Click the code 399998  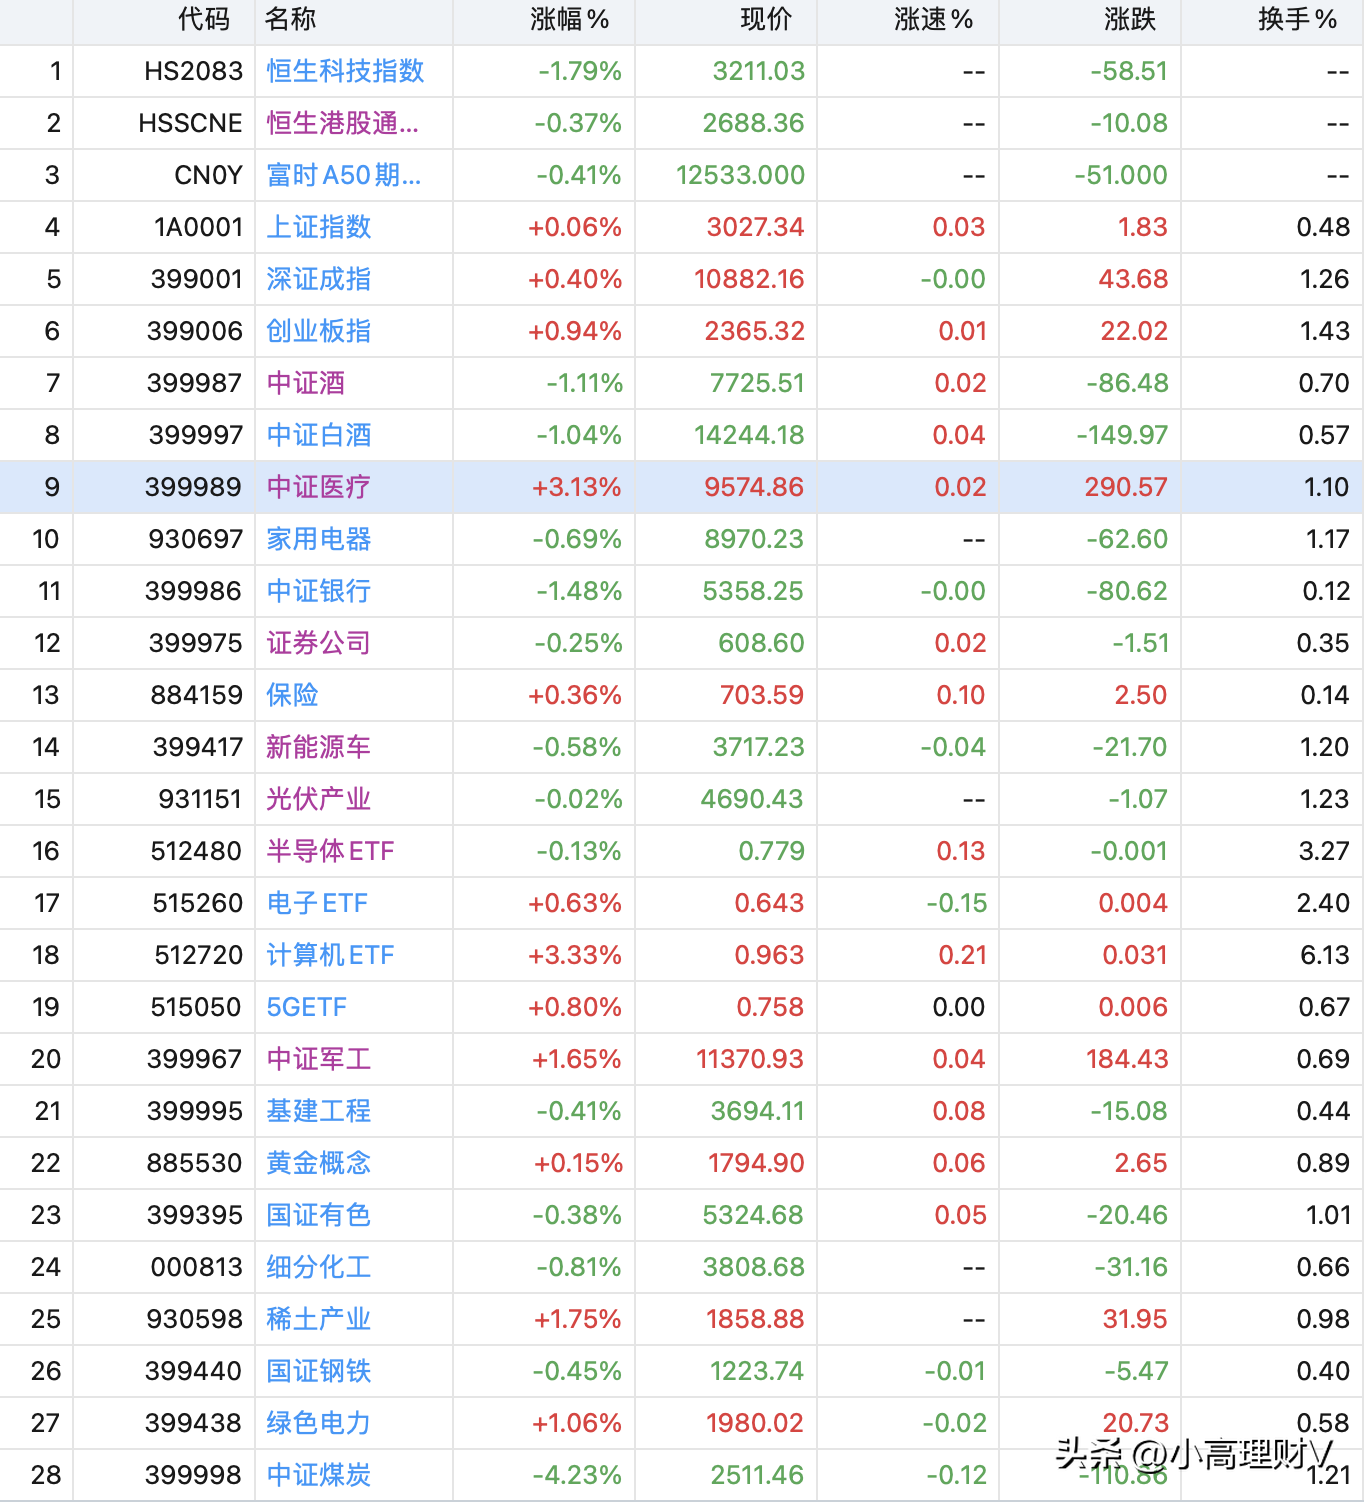pyautogui.click(x=194, y=1475)
